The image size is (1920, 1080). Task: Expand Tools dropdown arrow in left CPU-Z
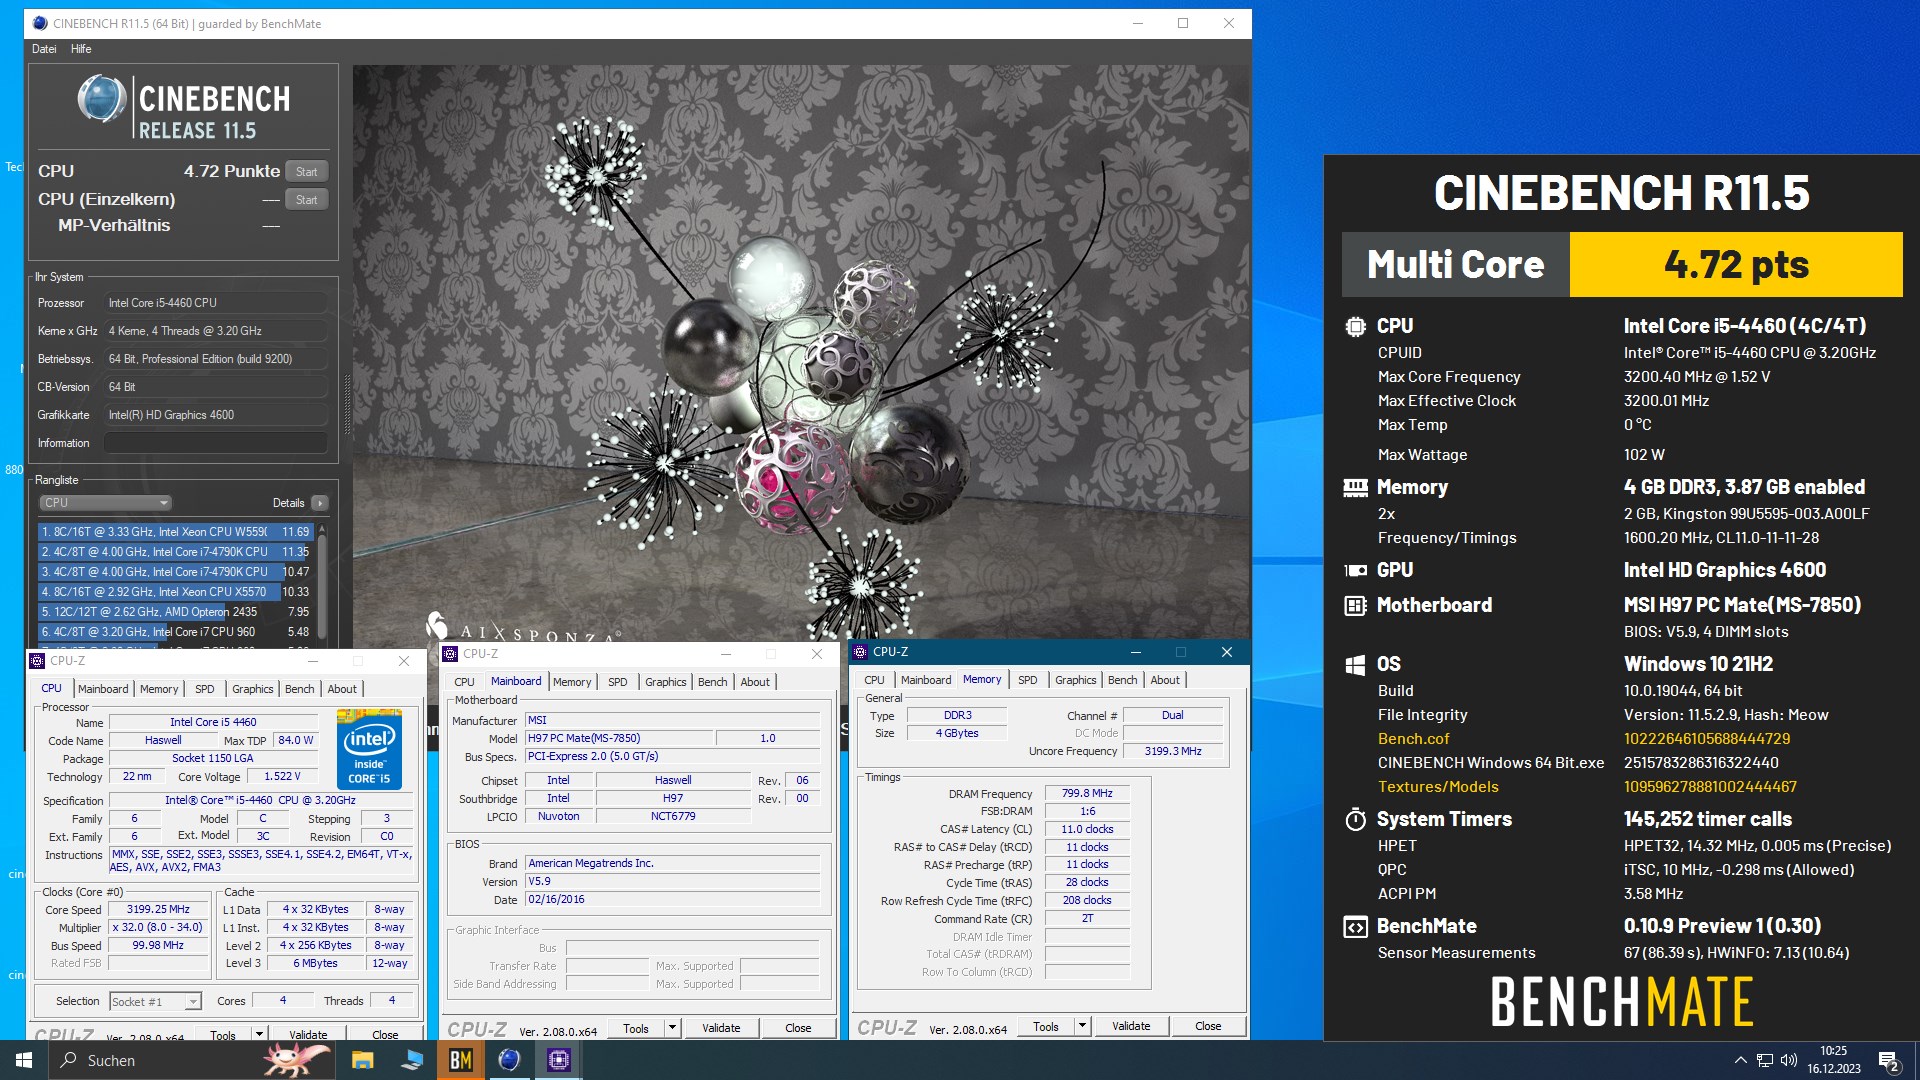[259, 1034]
